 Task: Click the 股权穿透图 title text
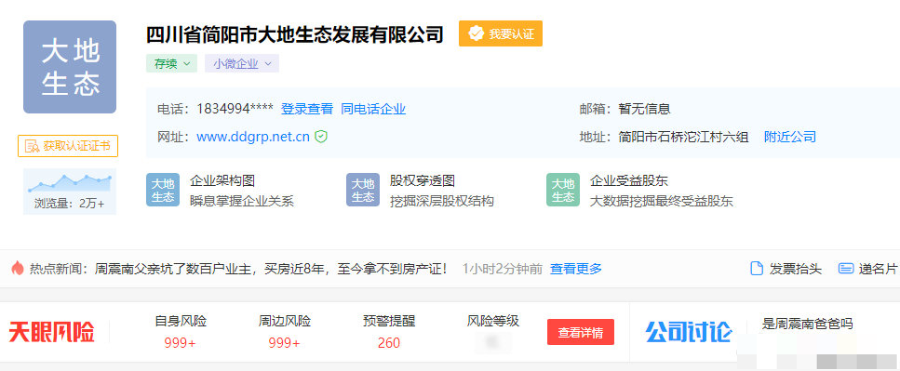[422, 181]
